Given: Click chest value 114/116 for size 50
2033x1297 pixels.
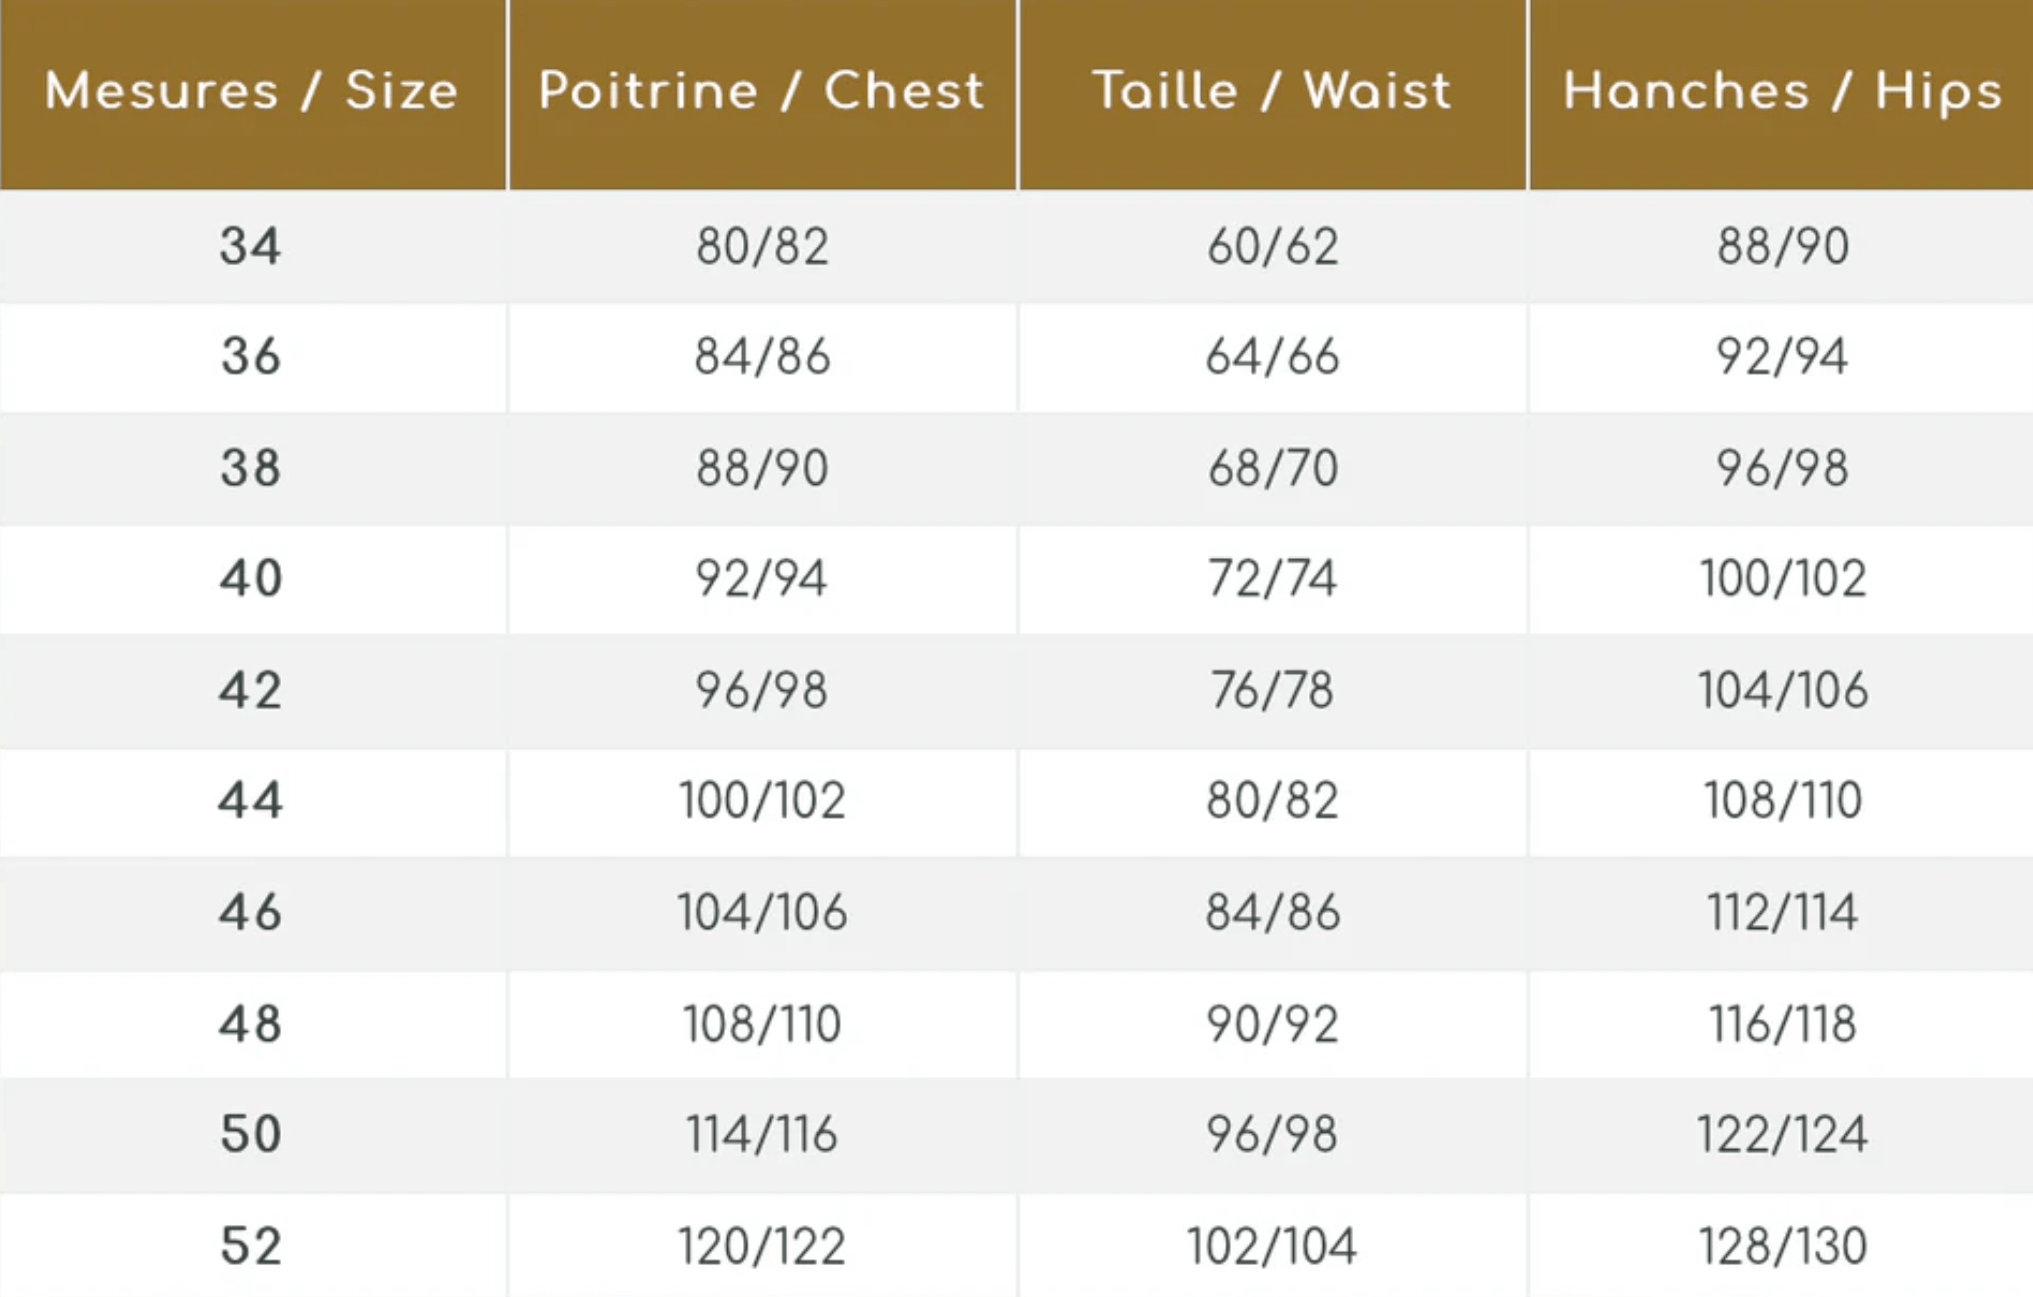Looking at the screenshot, I should pos(762,1134).
